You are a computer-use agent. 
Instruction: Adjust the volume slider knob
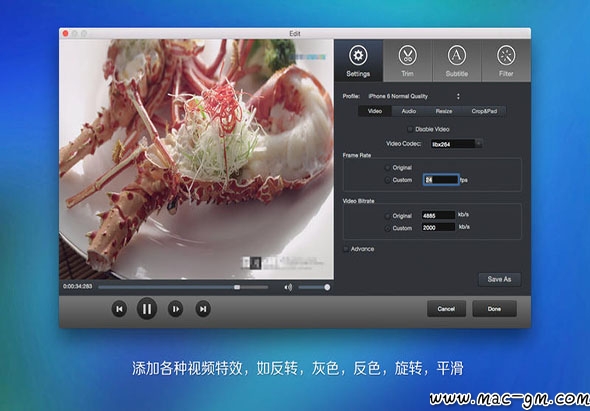[x=327, y=288]
